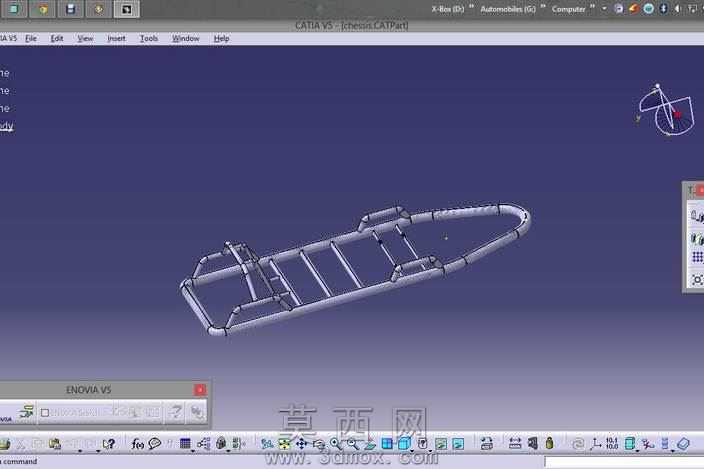The width and height of the screenshot is (704, 469).
Task: Click the Fit All In icon
Action: tap(284, 444)
